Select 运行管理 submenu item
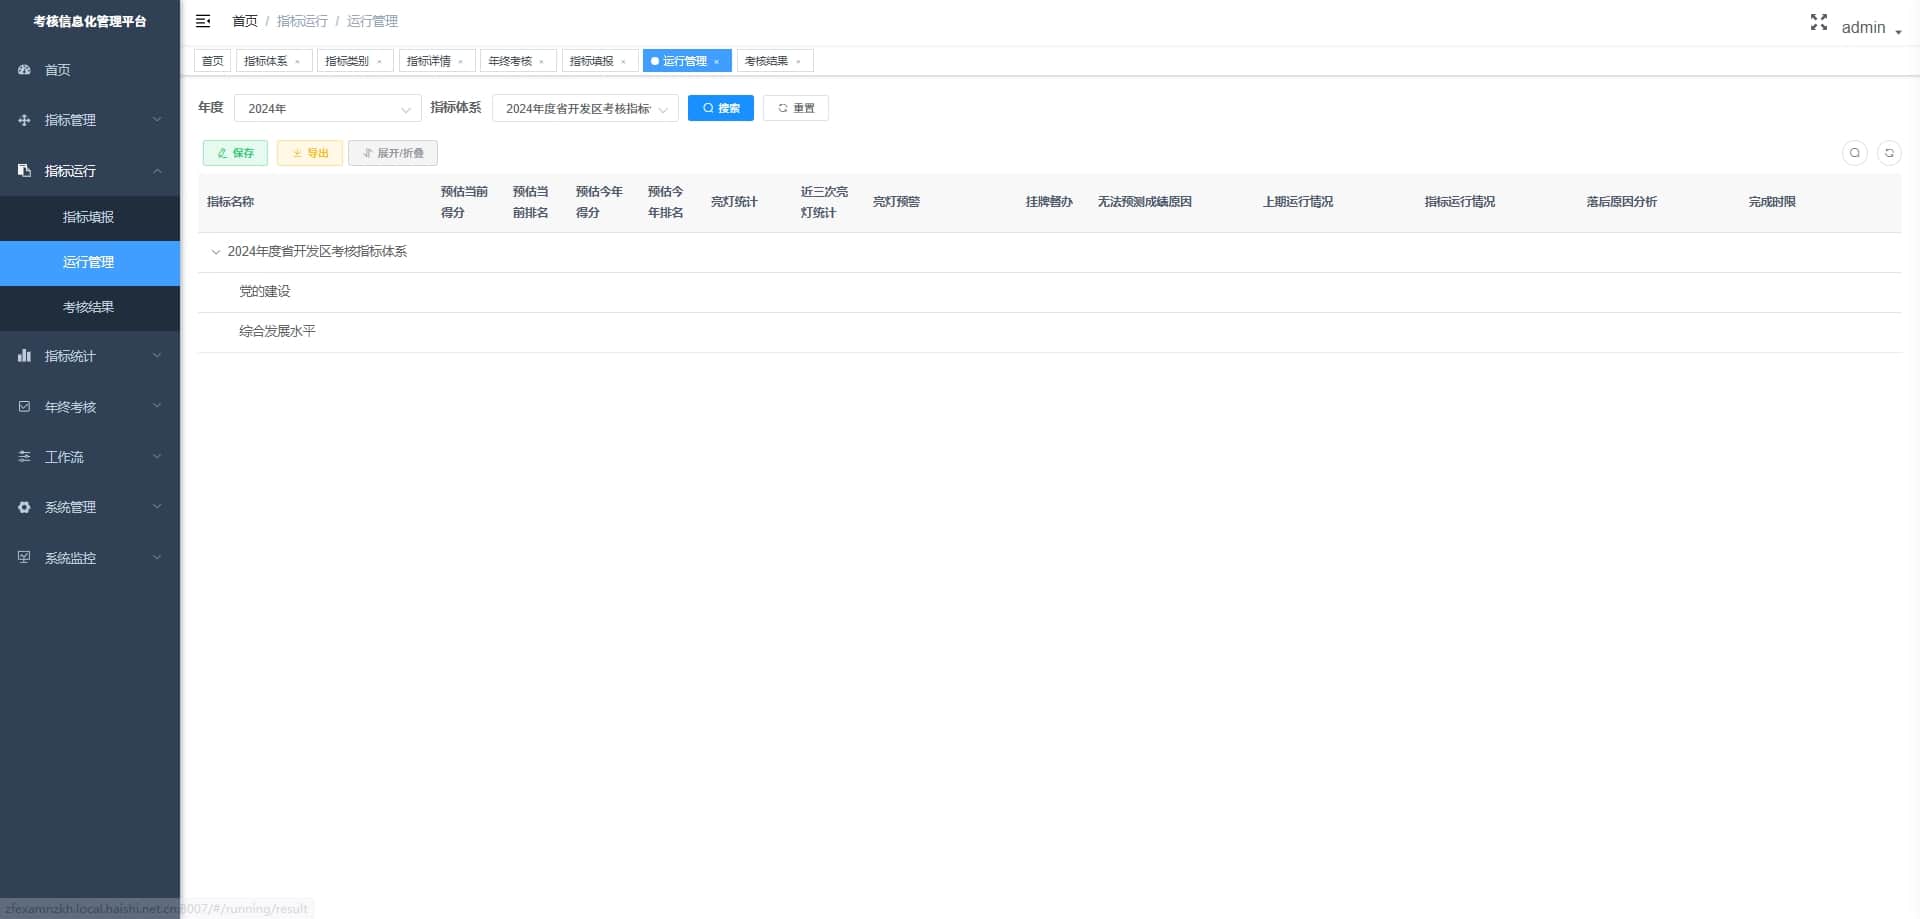 (90, 262)
